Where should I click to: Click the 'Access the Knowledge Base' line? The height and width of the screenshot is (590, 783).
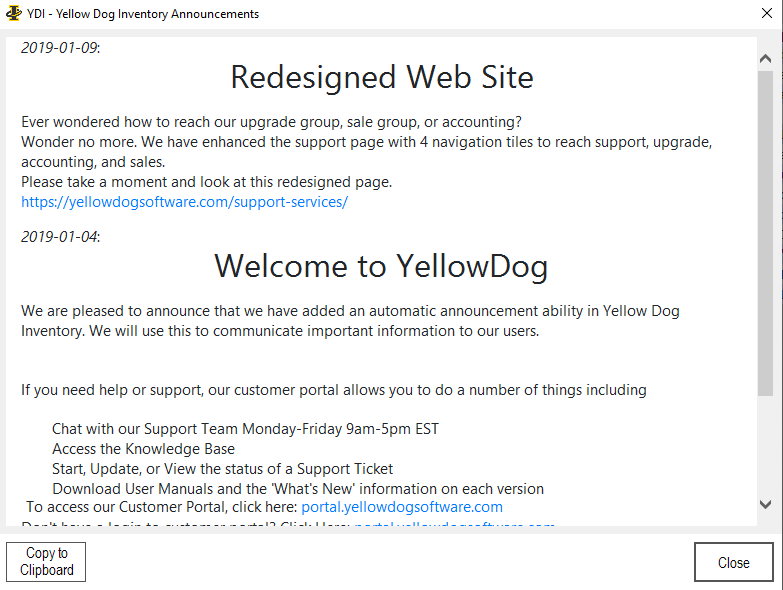click(x=143, y=449)
